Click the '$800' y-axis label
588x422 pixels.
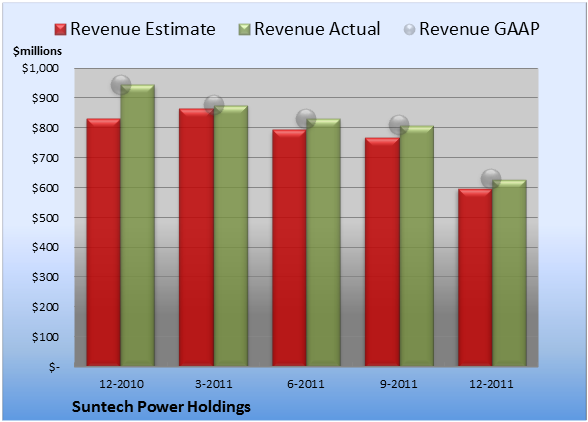[x=45, y=128]
